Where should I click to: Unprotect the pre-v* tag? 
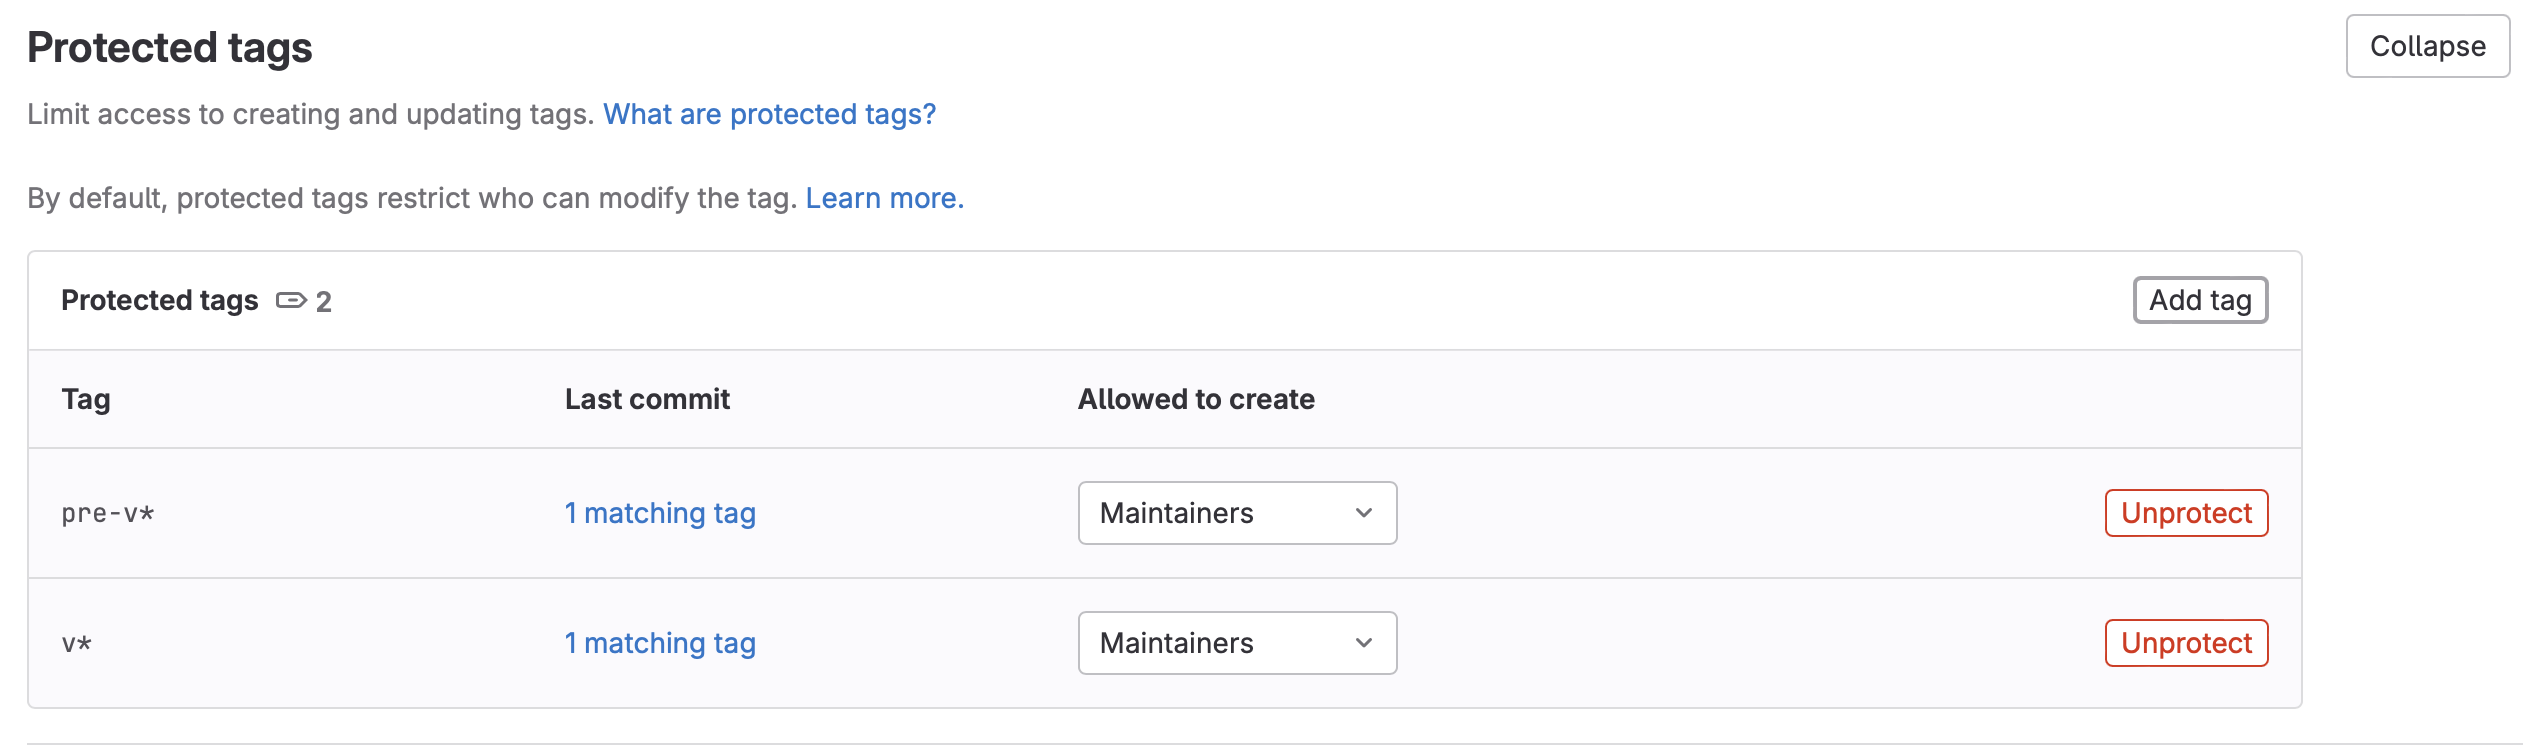coord(2186,513)
